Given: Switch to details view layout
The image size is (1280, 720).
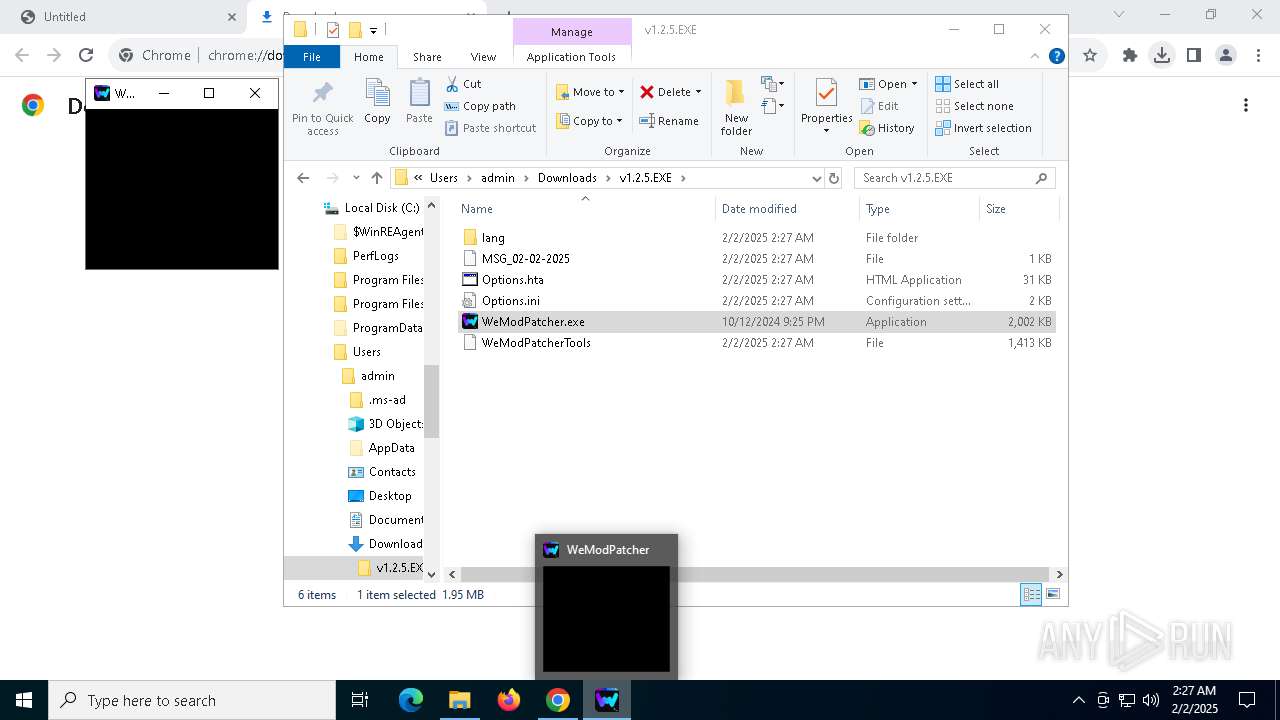Looking at the screenshot, I should (x=1031, y=595).
